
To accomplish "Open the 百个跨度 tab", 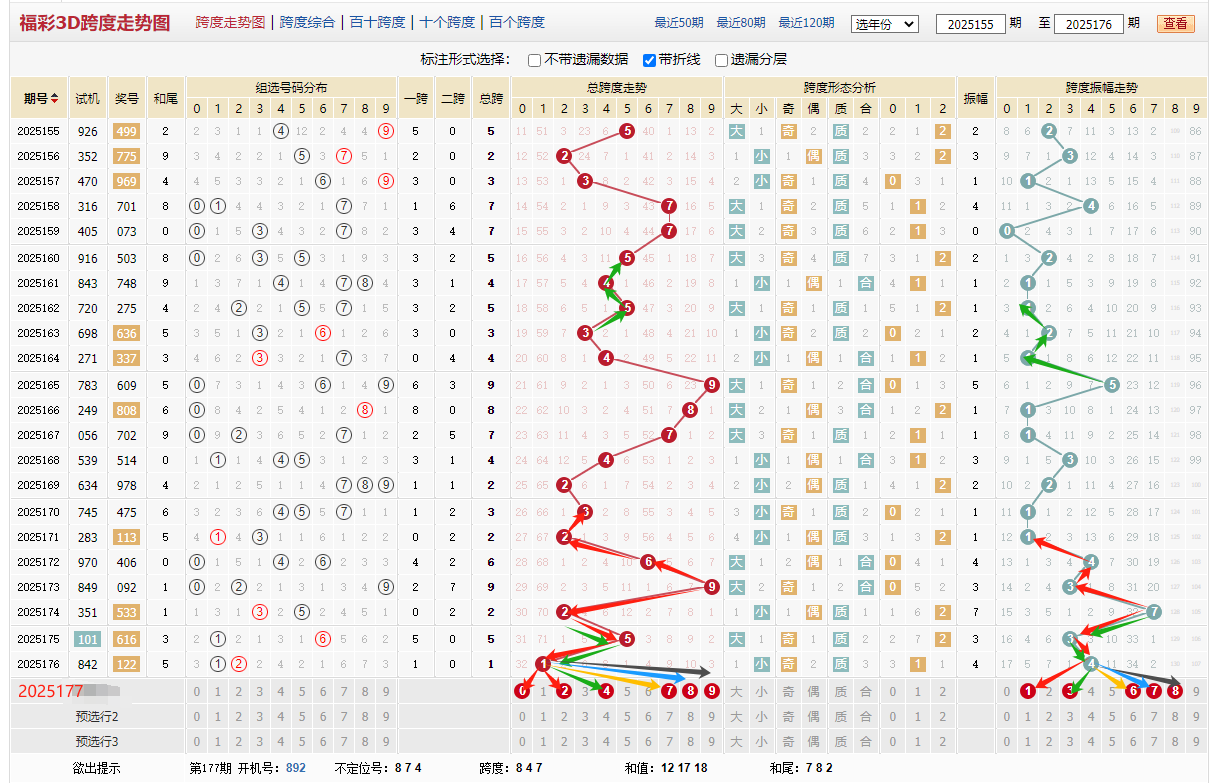I will tap(517, 22).
